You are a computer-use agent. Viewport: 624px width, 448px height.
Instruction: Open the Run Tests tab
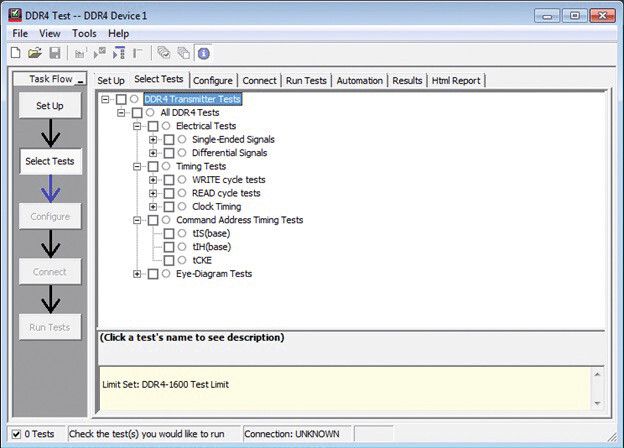coord(306,80)
